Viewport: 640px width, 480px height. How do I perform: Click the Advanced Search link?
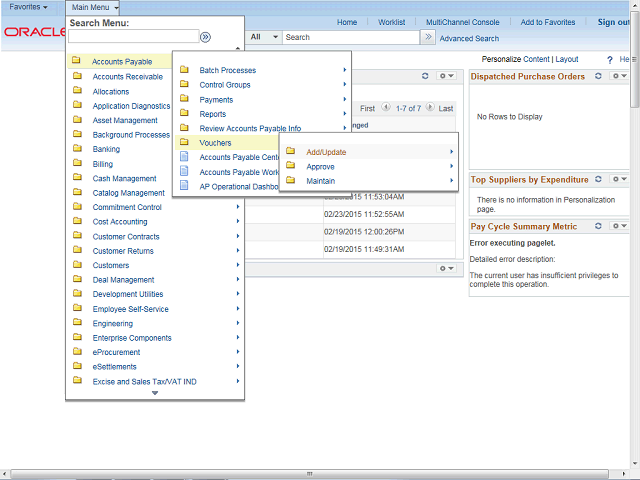(469, 39)
